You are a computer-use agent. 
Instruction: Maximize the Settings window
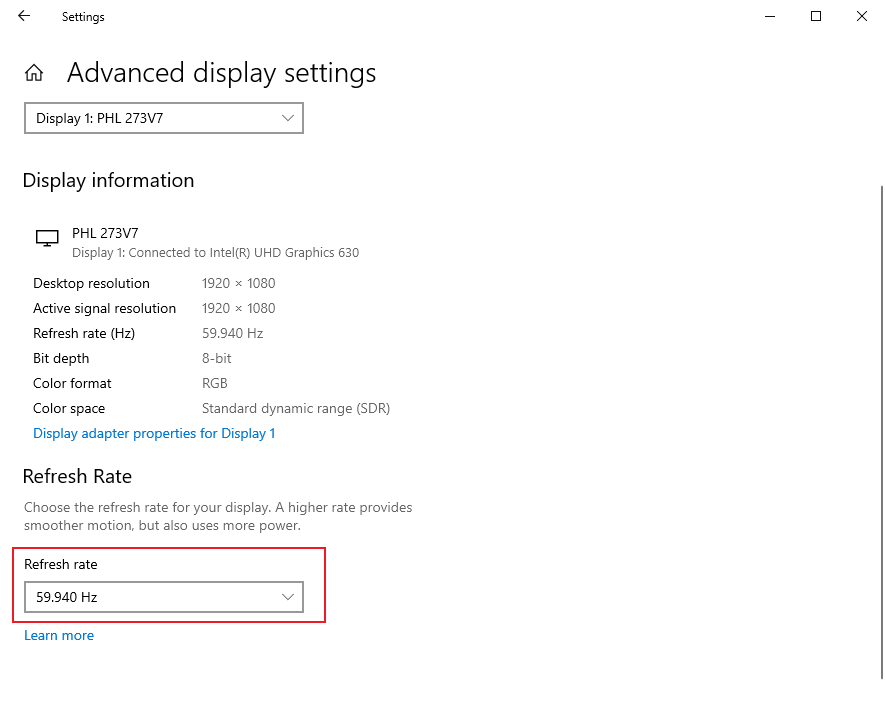tap(816, 16)
